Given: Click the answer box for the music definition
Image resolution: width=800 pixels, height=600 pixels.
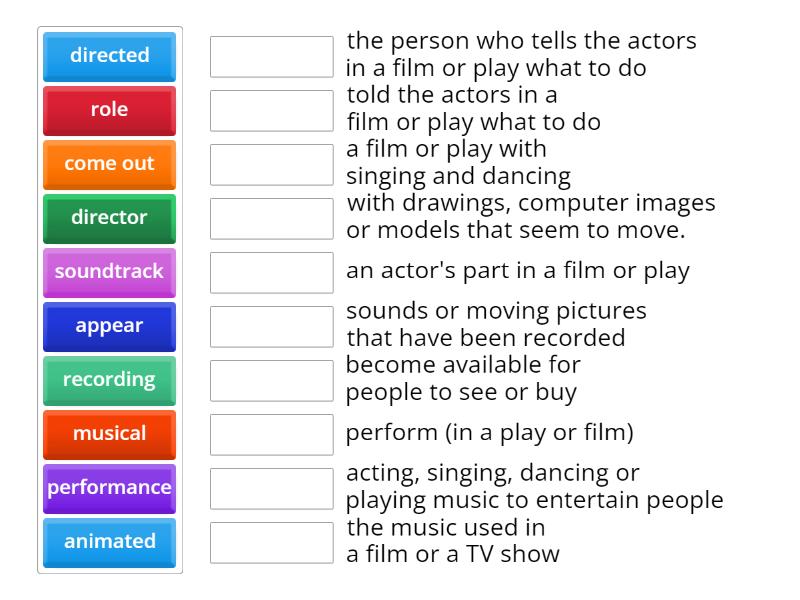Looking at the screenshot, I should [271, 542].
